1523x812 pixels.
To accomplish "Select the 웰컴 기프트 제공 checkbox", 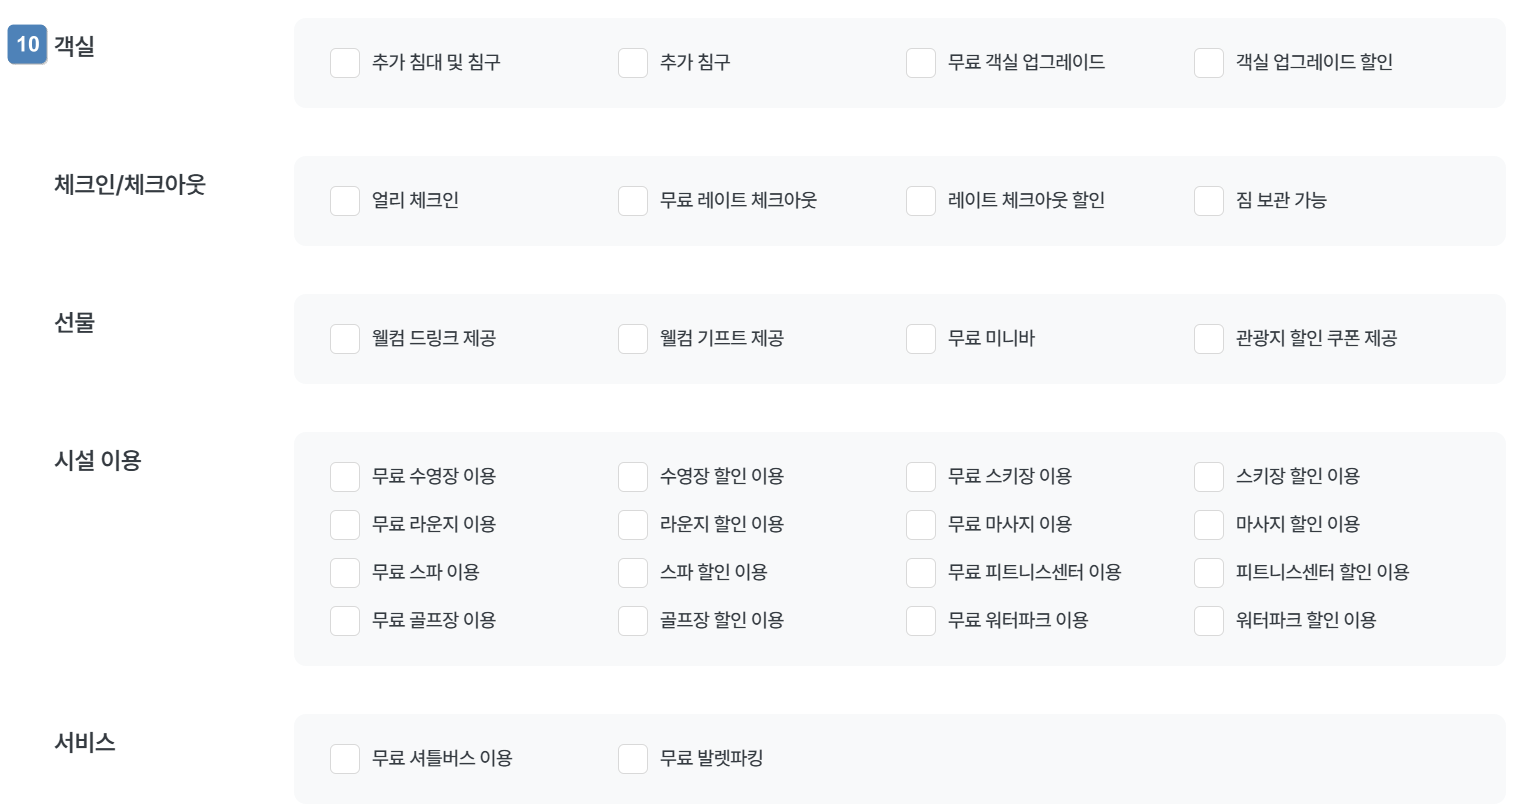I will pyautogui.click(x=633, y=339).
